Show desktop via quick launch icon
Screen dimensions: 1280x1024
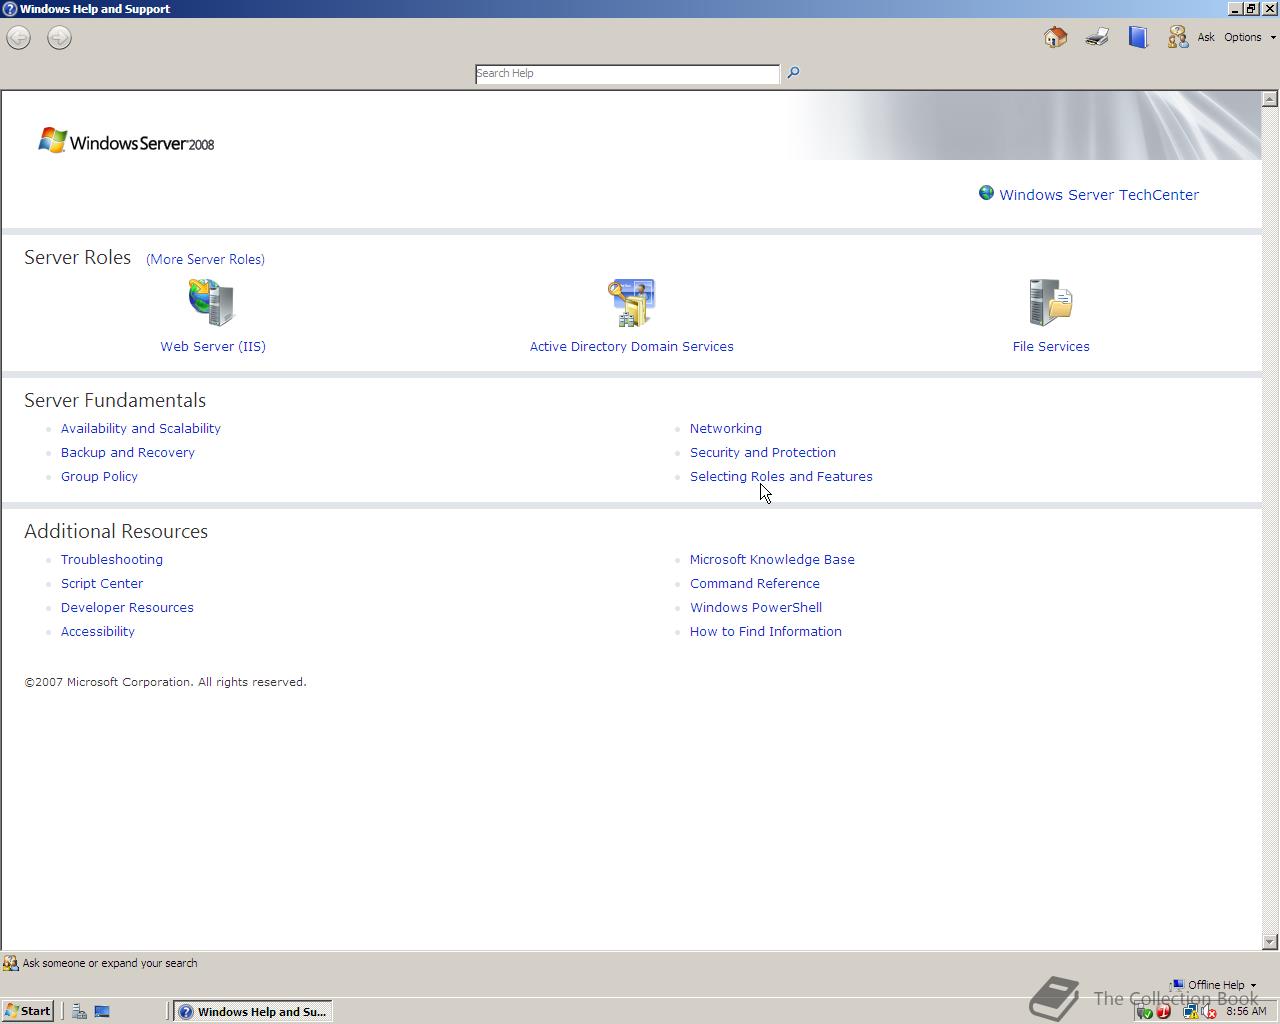(101, 1011)
